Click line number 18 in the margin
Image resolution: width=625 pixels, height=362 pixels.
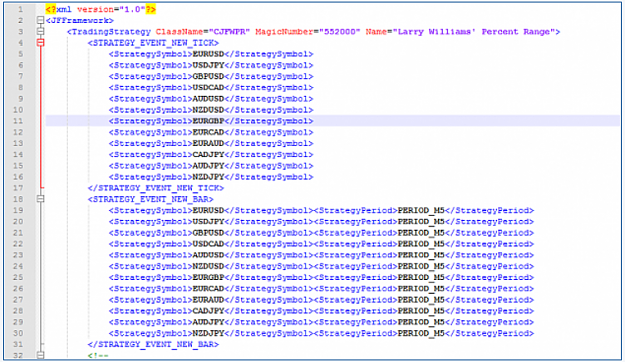tap(18, 199)
